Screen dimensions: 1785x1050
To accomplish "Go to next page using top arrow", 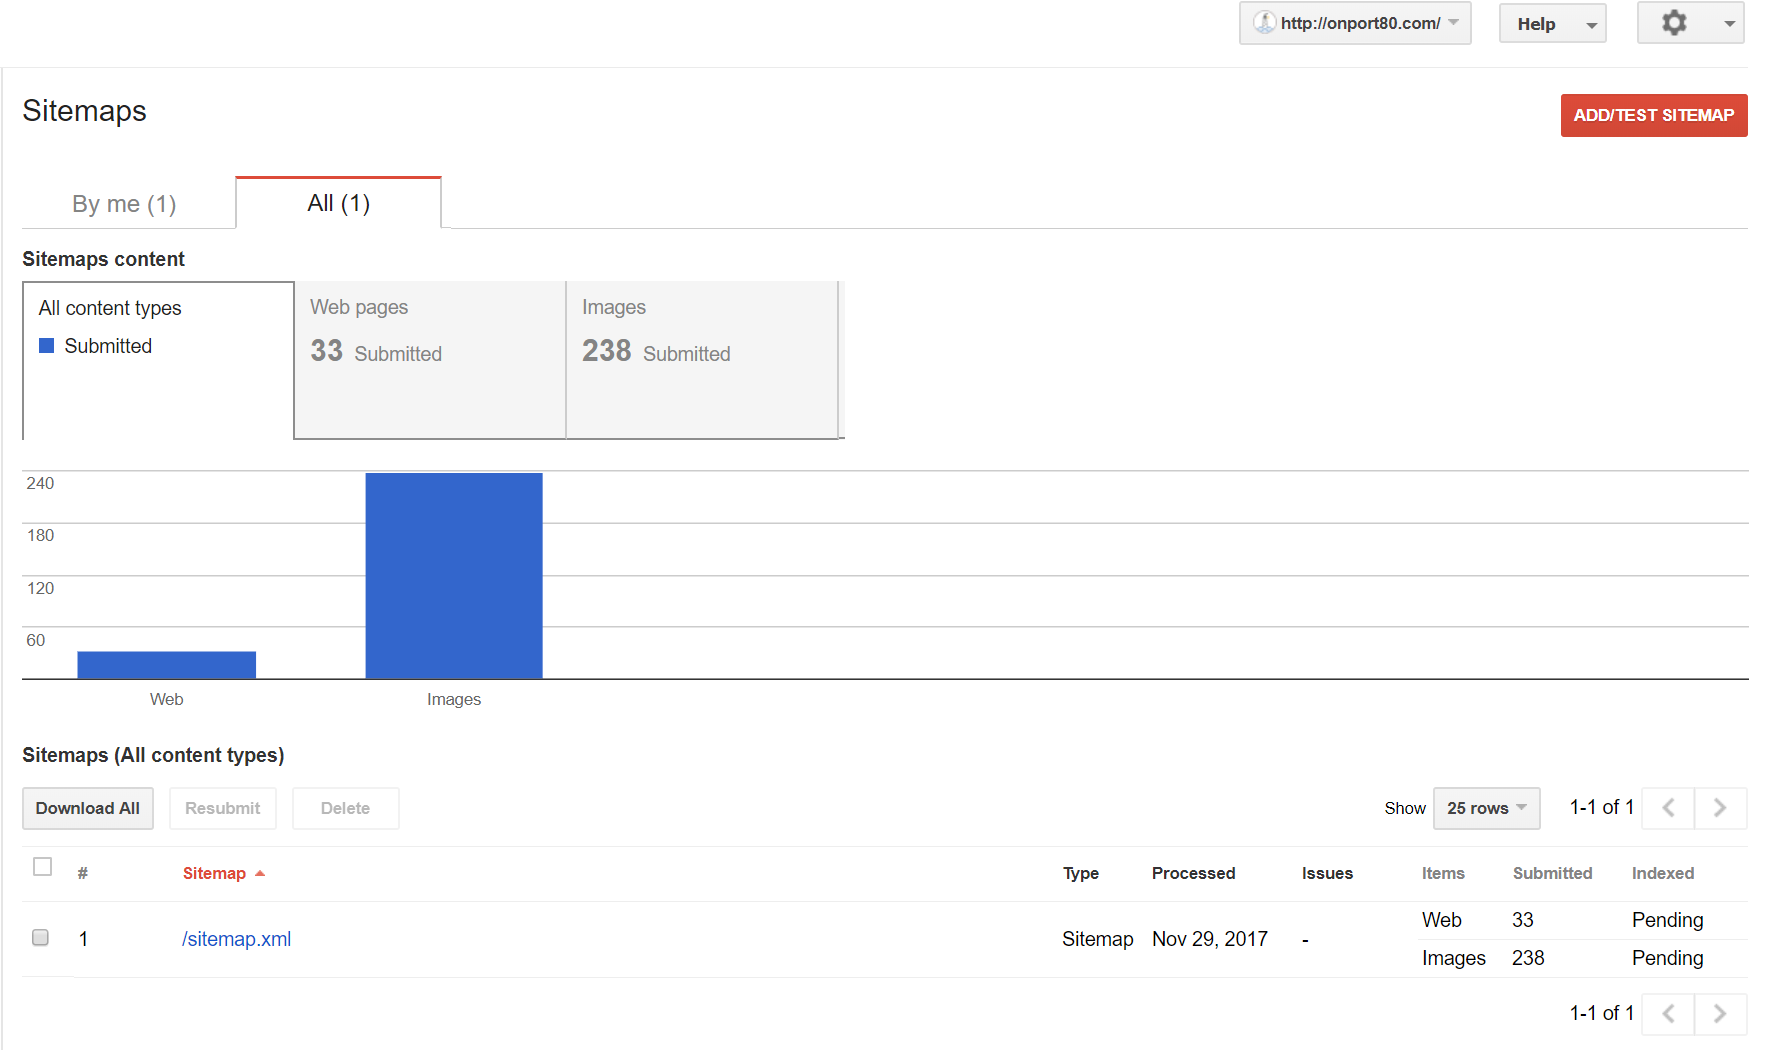I will click(1720, 808).
